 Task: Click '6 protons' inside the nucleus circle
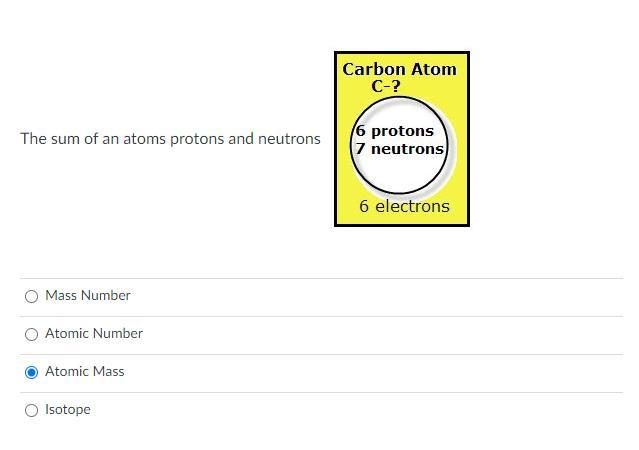pyautogui.click(x=395, y=131)
